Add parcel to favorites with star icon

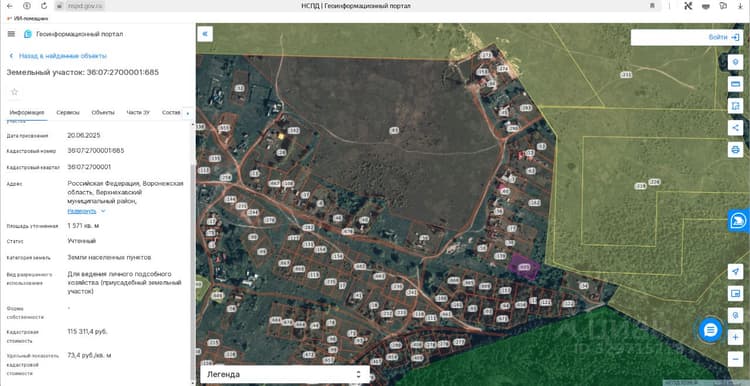[x=14, y=92]
